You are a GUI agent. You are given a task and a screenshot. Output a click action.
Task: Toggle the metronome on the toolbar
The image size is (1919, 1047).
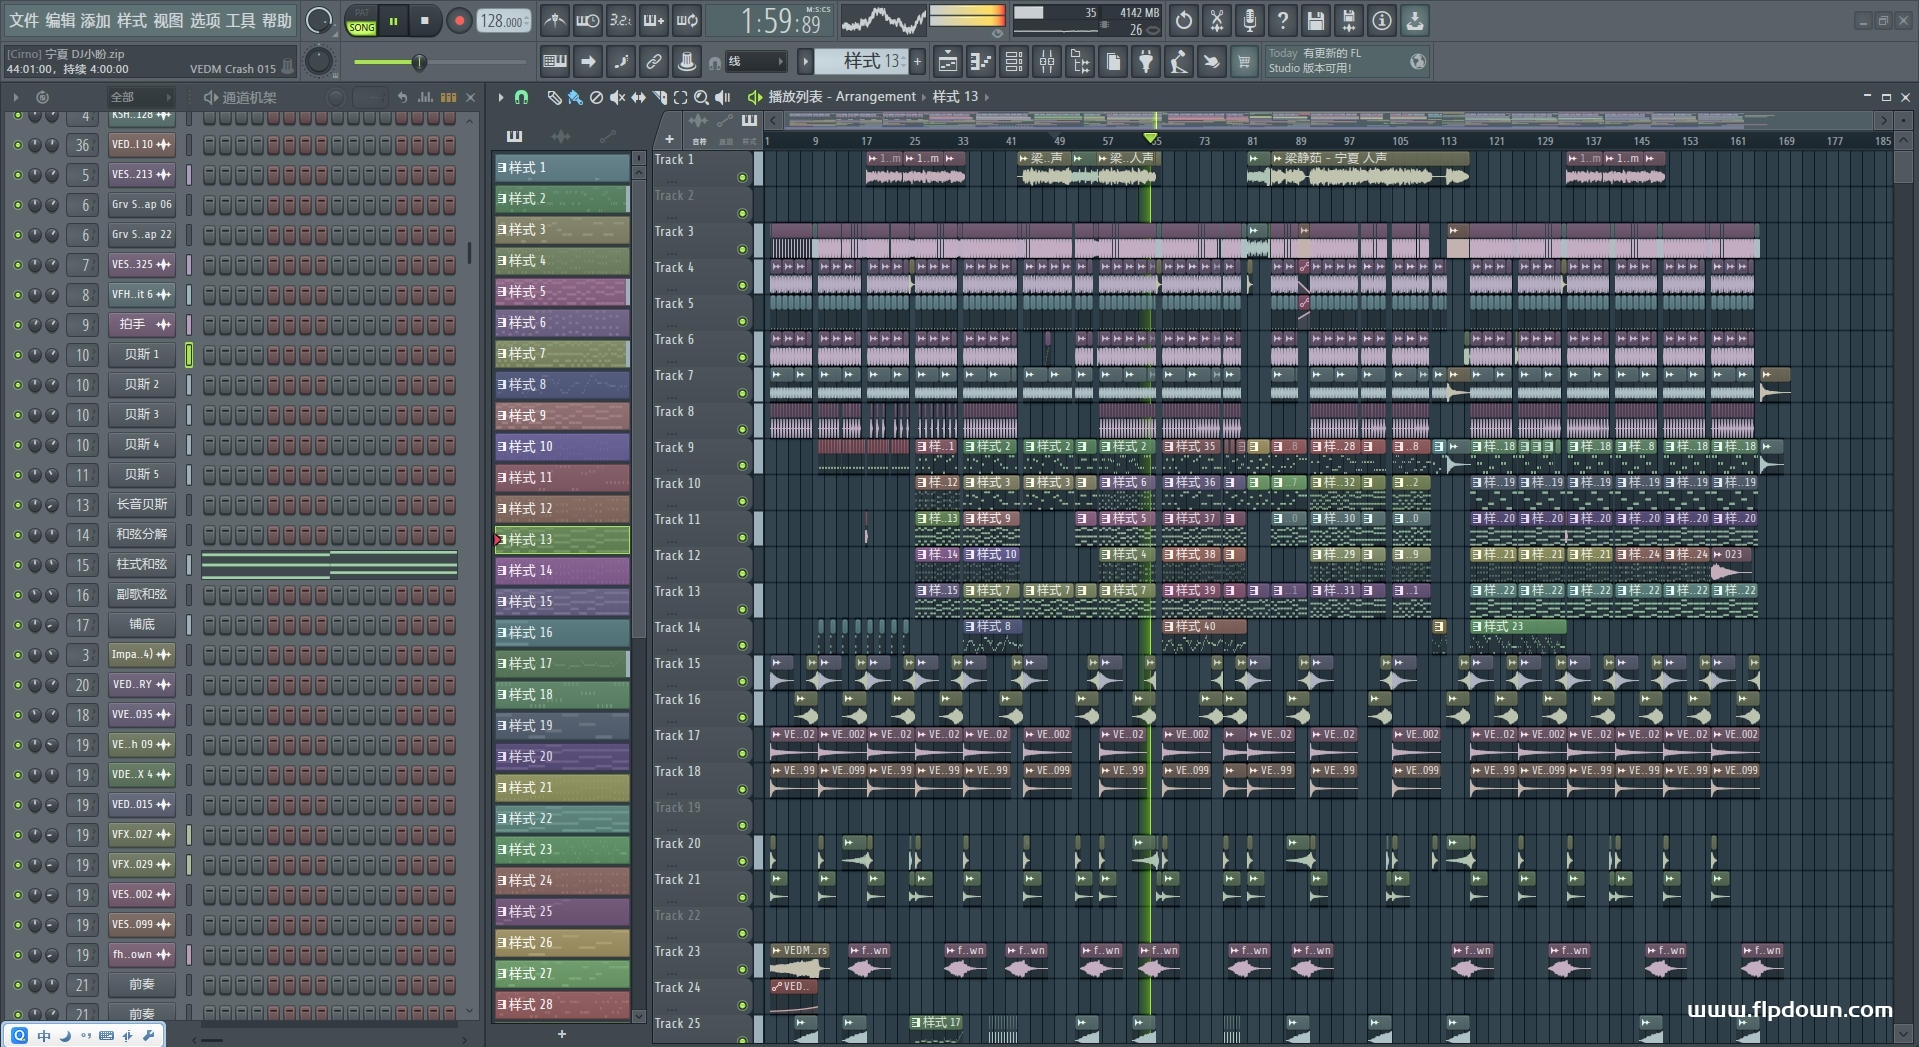[x=554, y=20]
